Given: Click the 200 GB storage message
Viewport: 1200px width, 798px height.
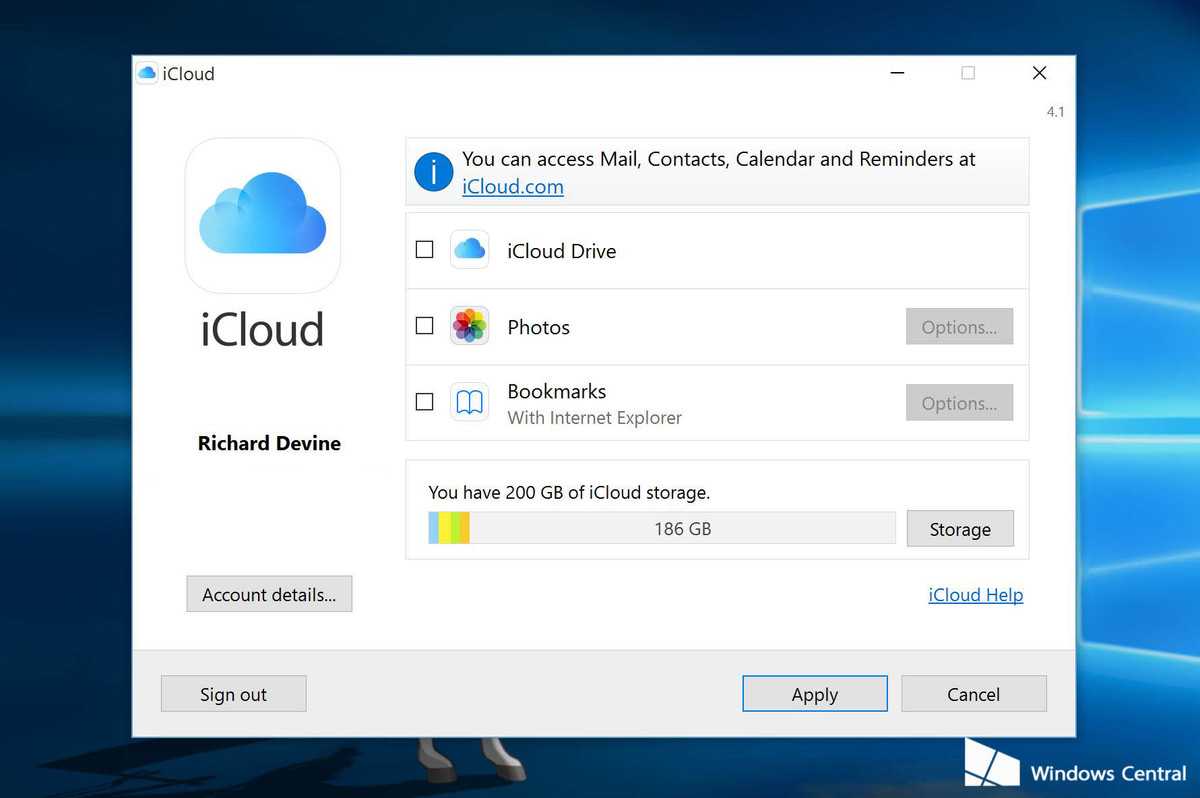Looking at the screenshot, I should click(x=569, y=492).
